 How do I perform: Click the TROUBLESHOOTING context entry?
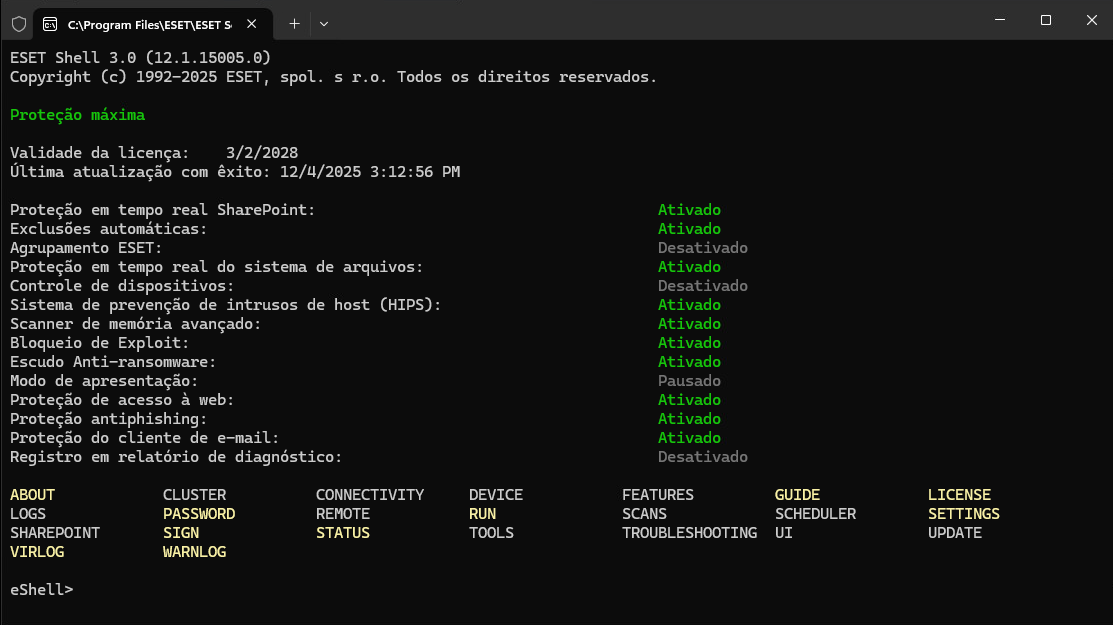[x=689, y=533]
